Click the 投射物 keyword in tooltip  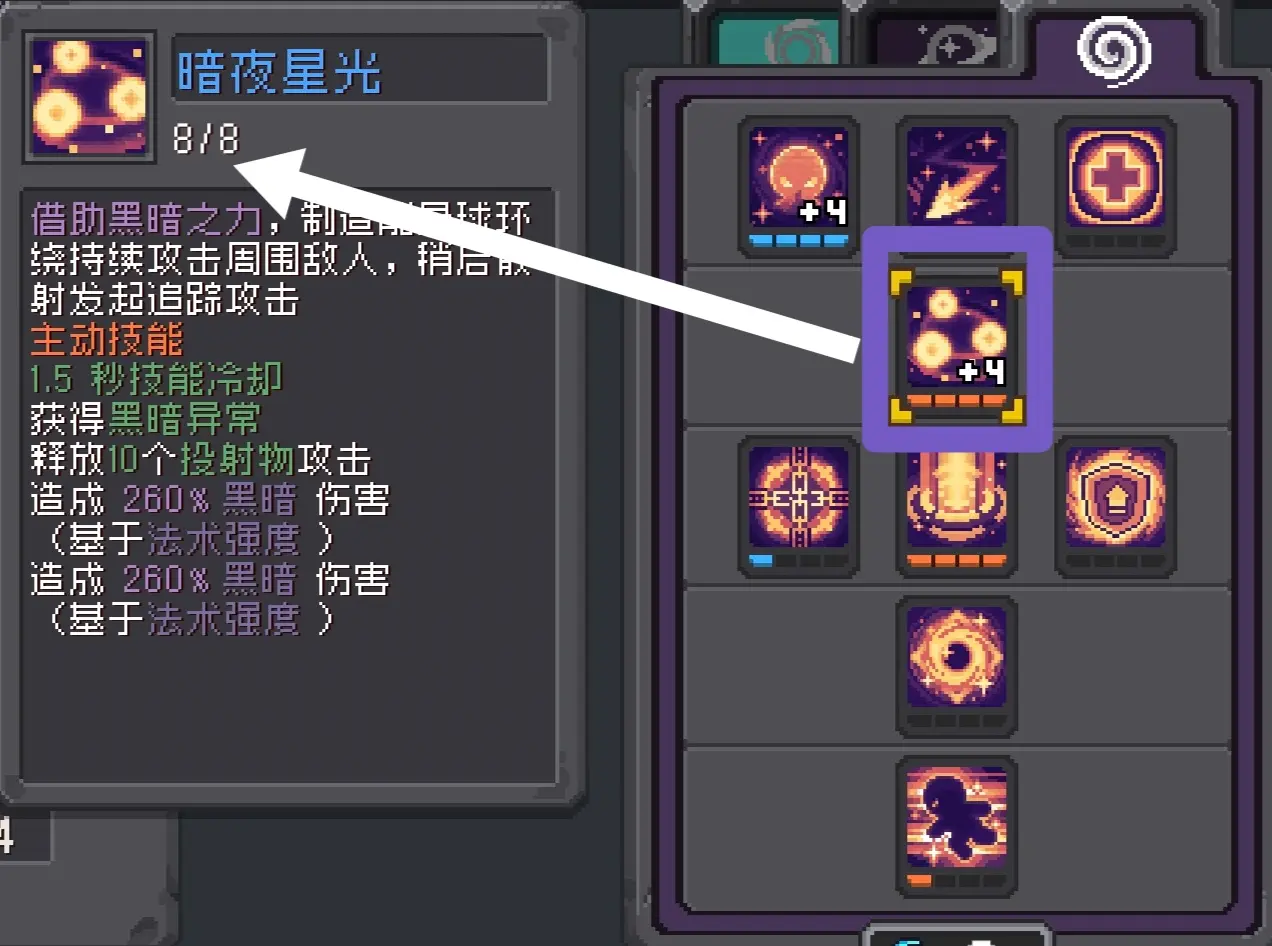pos(236,460)
